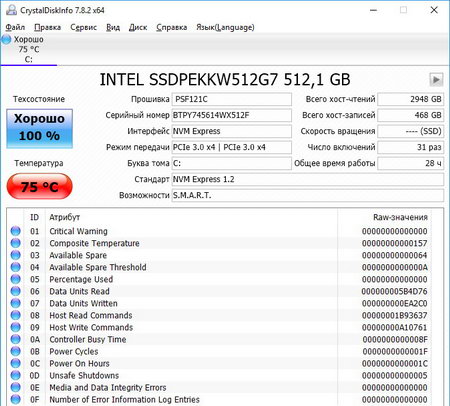The height and width of the screenshot is (406, 450).
Task: Select the Unsafe Shutdowns attribute name
Action: (84, 375)
